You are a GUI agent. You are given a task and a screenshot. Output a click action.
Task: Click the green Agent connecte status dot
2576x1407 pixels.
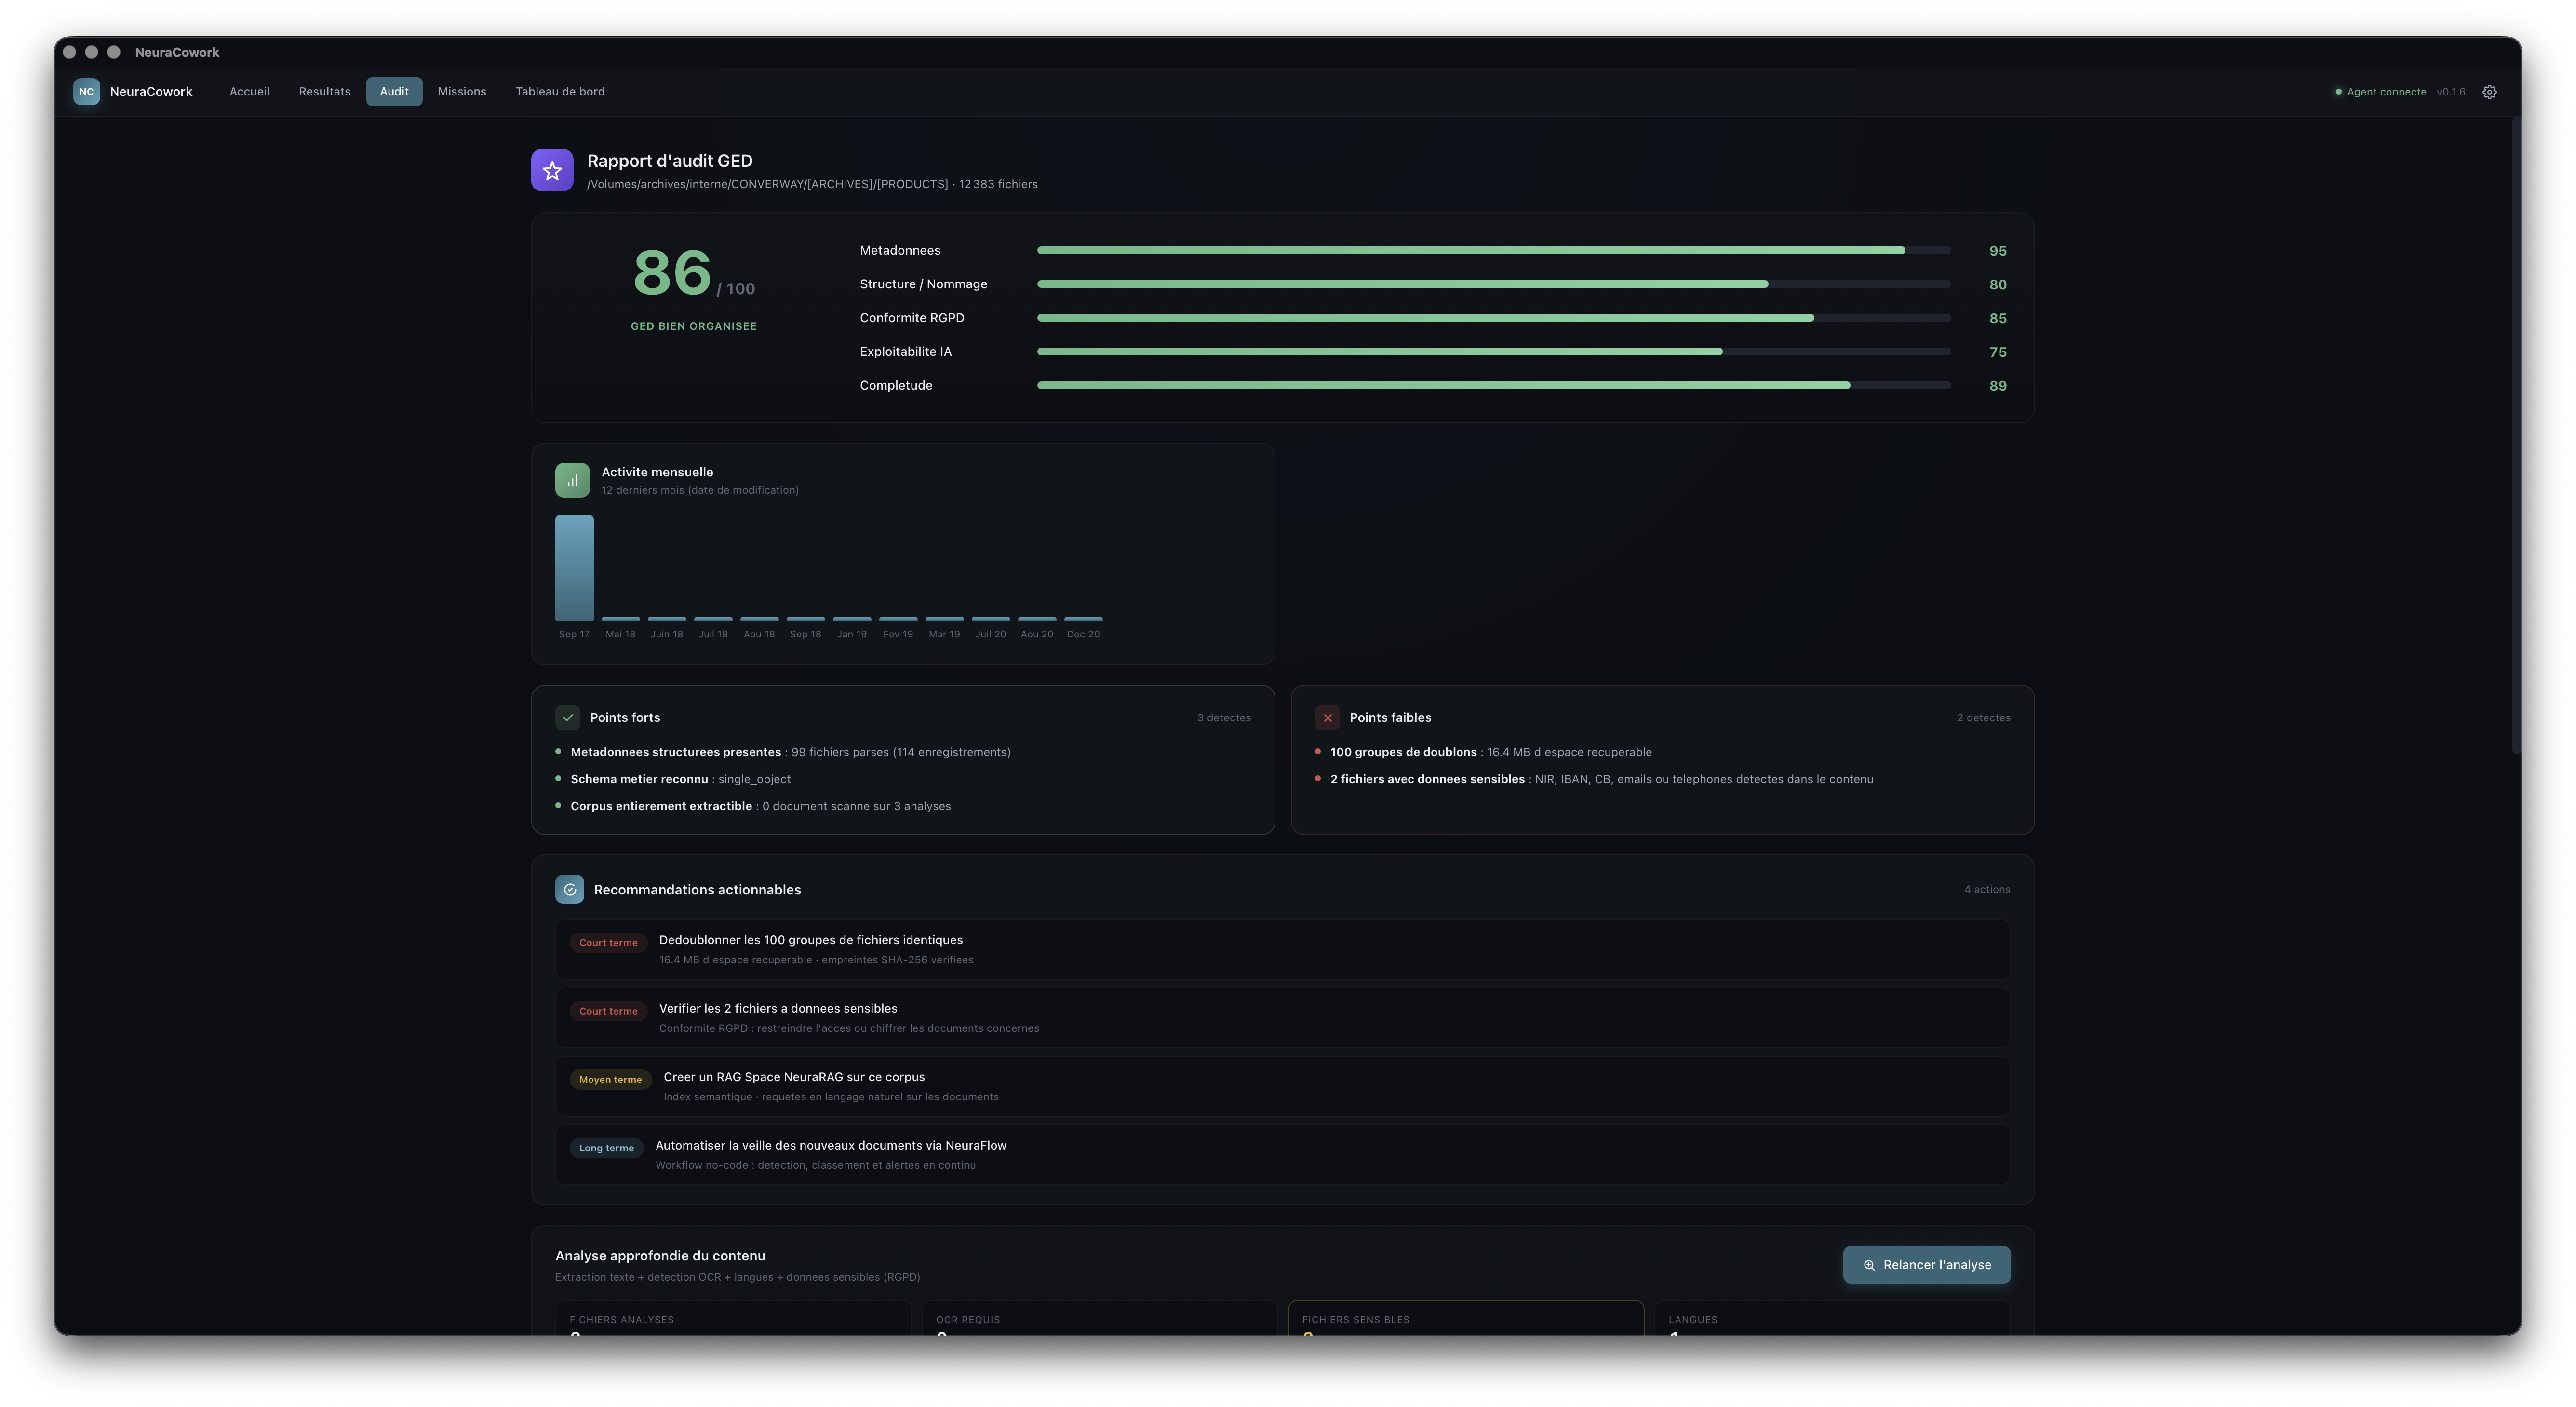click(2338, 92)
